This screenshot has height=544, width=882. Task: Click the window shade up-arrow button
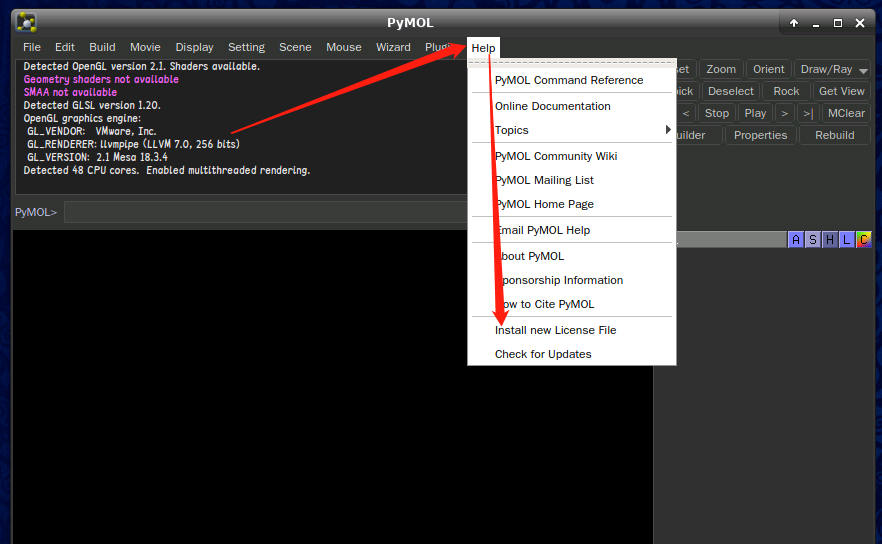click(794, 23)
